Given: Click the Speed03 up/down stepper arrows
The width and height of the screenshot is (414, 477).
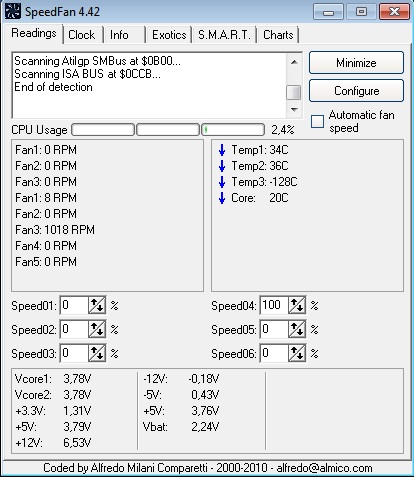Looking at the screenshot, I should point(97,353).
